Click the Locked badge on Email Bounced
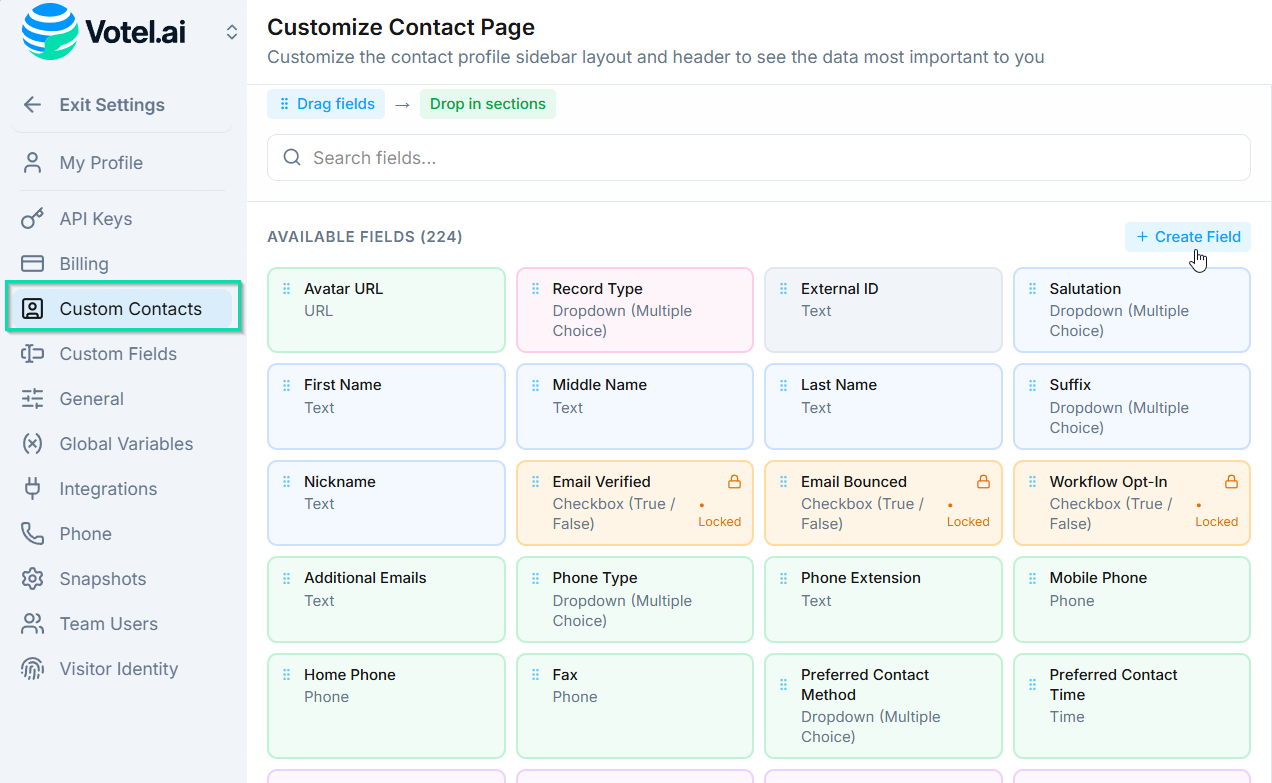 (x=968, y=521)
